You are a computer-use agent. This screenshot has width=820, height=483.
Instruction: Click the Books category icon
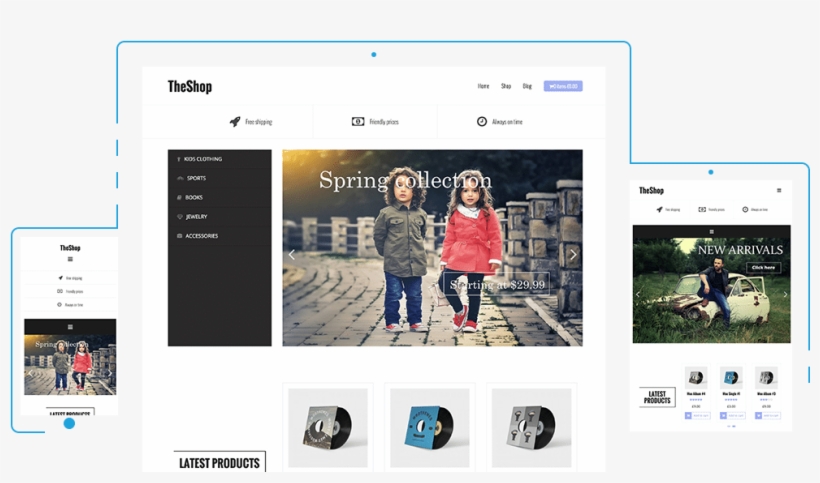click(179, 198)
